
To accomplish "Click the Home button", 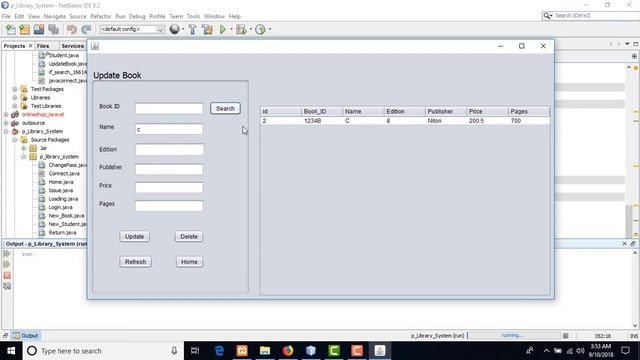I will (189, 262).
